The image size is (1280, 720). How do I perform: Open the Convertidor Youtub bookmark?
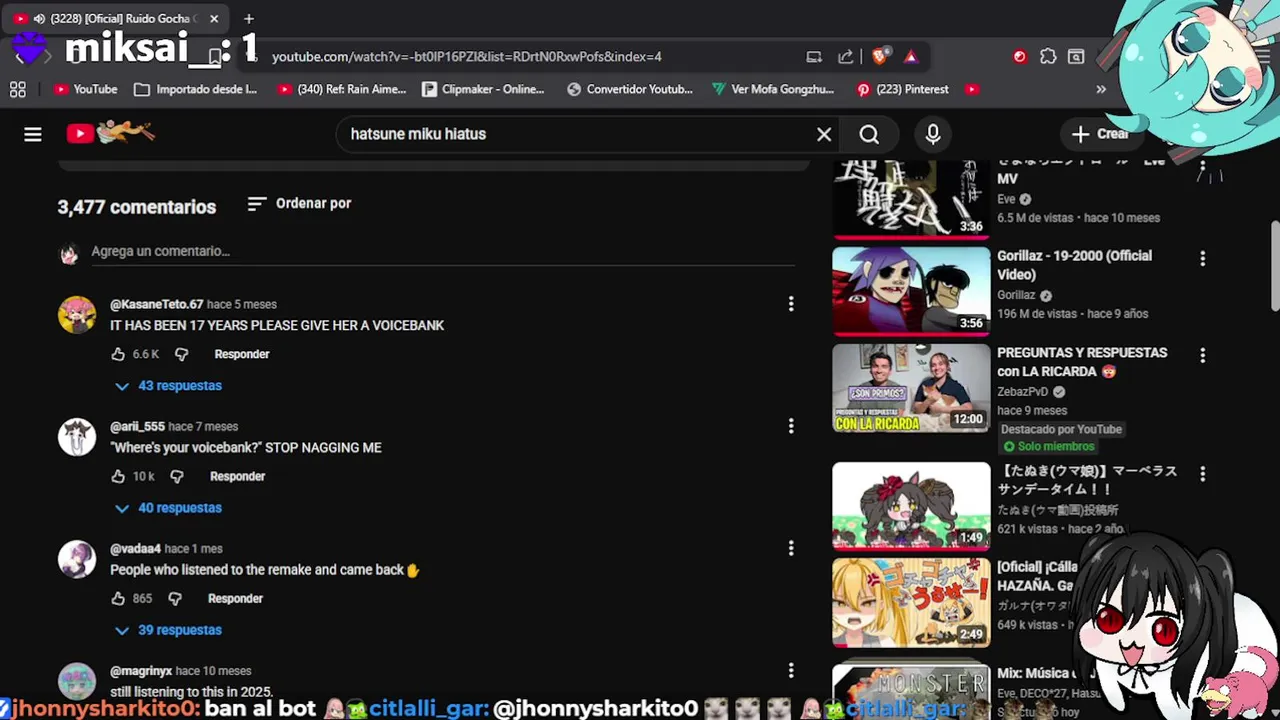pyautogui.click(x=630, y=89)
